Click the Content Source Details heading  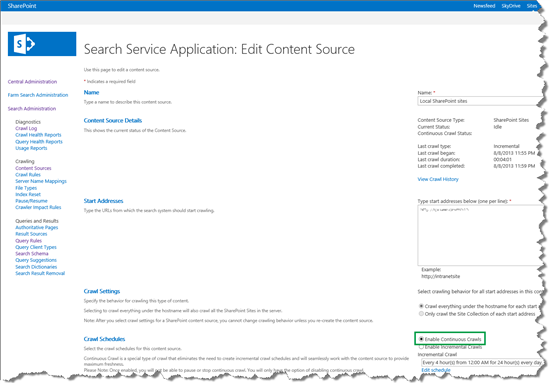click(x=113, y=121)
